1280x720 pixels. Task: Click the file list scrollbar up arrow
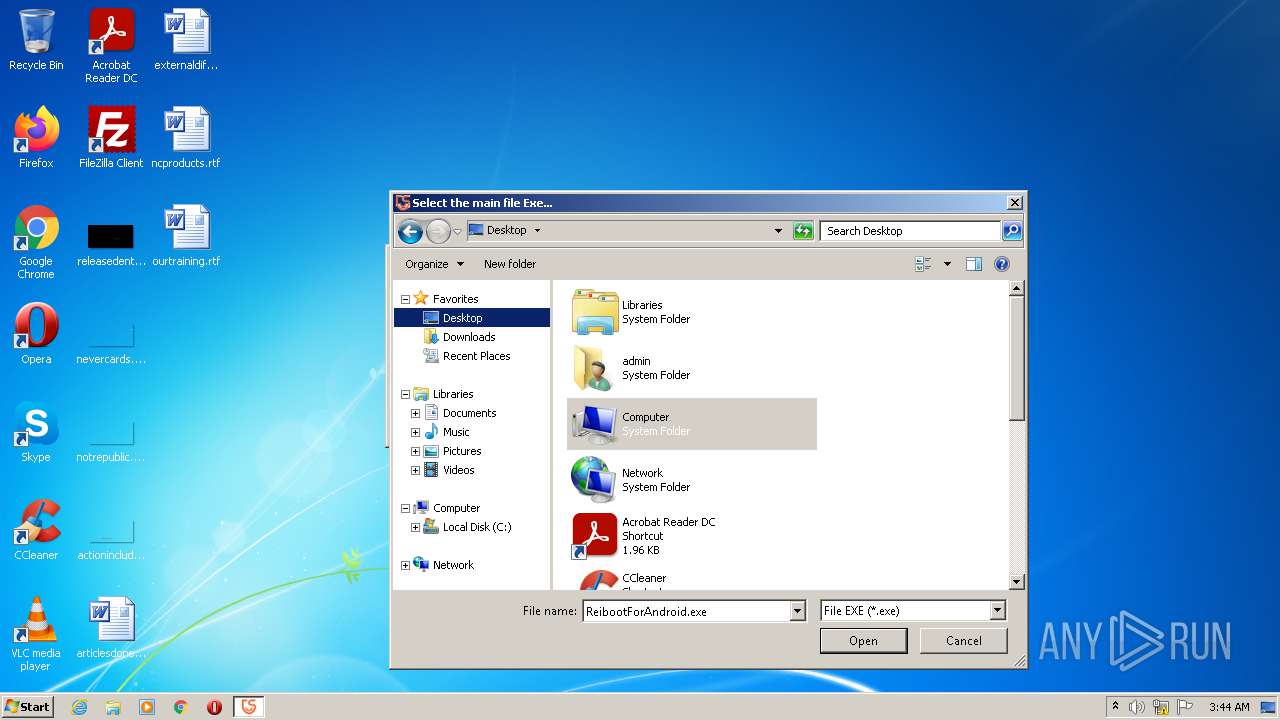click(x=1016, y=289)
